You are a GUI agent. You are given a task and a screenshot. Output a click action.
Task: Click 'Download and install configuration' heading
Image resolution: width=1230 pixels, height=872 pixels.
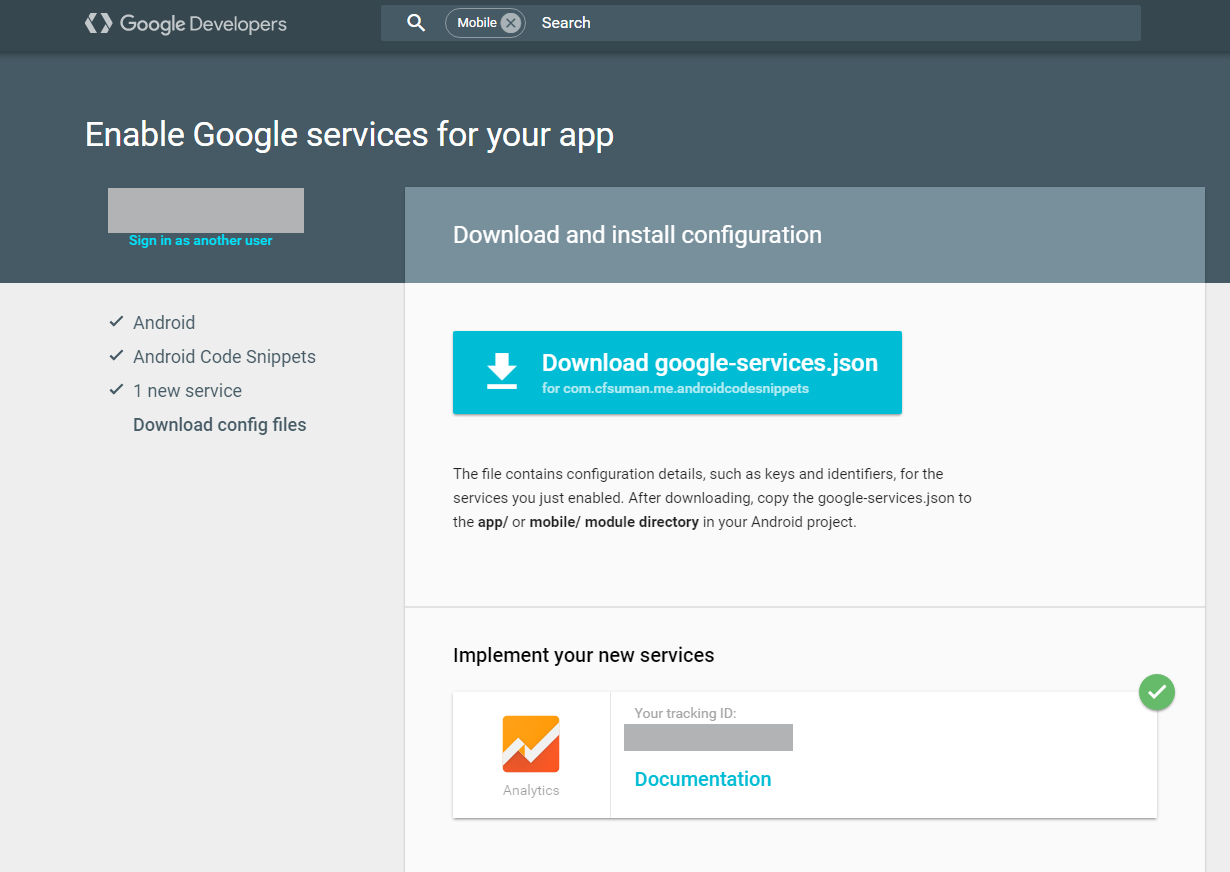coord(637,235)
